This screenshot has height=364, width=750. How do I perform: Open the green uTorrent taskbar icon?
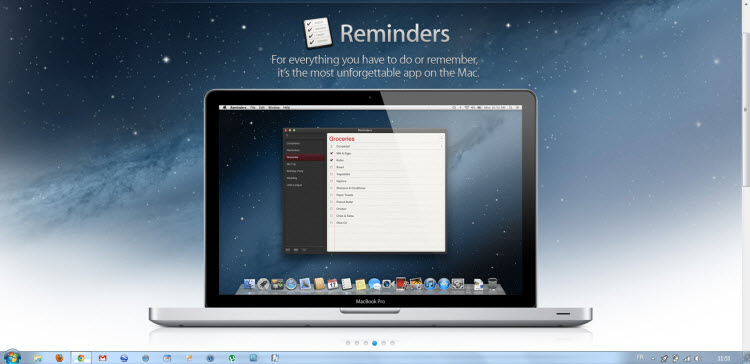232,358
